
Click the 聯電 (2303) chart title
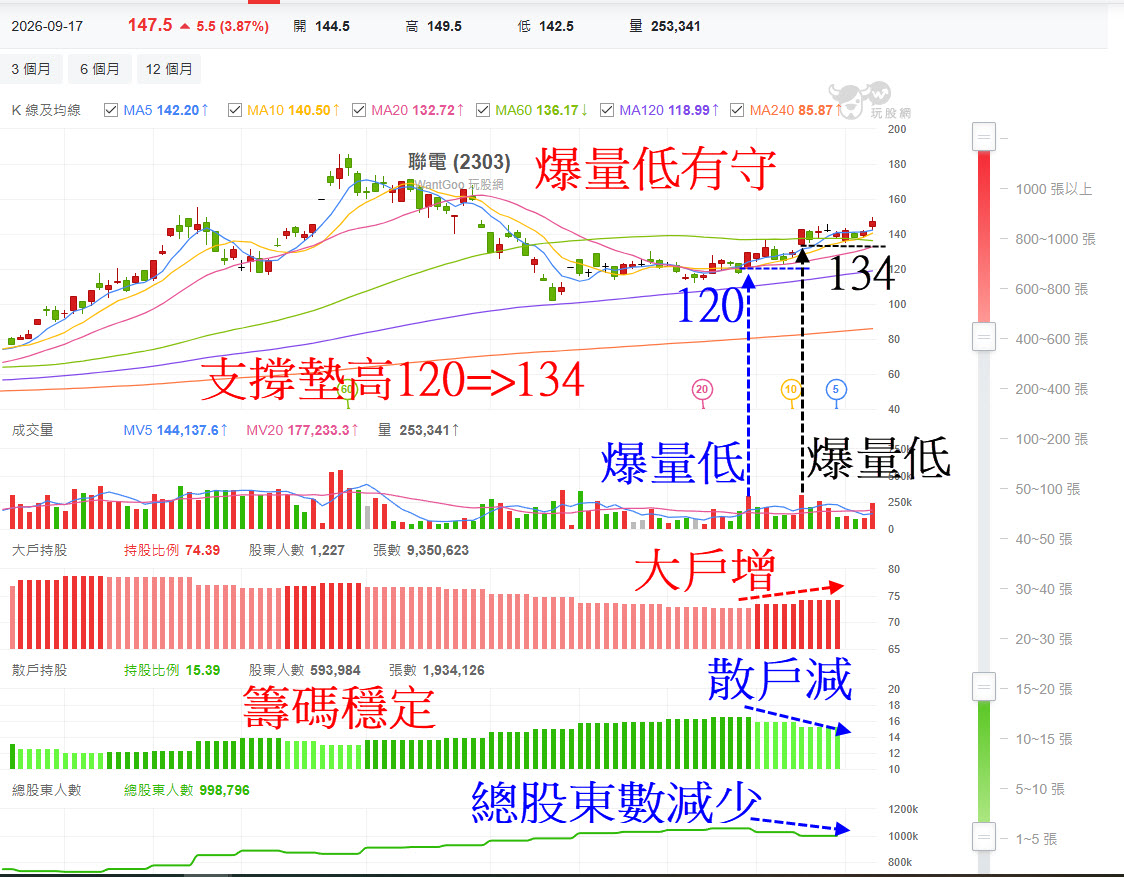pyautogui.click(x=459, y=162)
